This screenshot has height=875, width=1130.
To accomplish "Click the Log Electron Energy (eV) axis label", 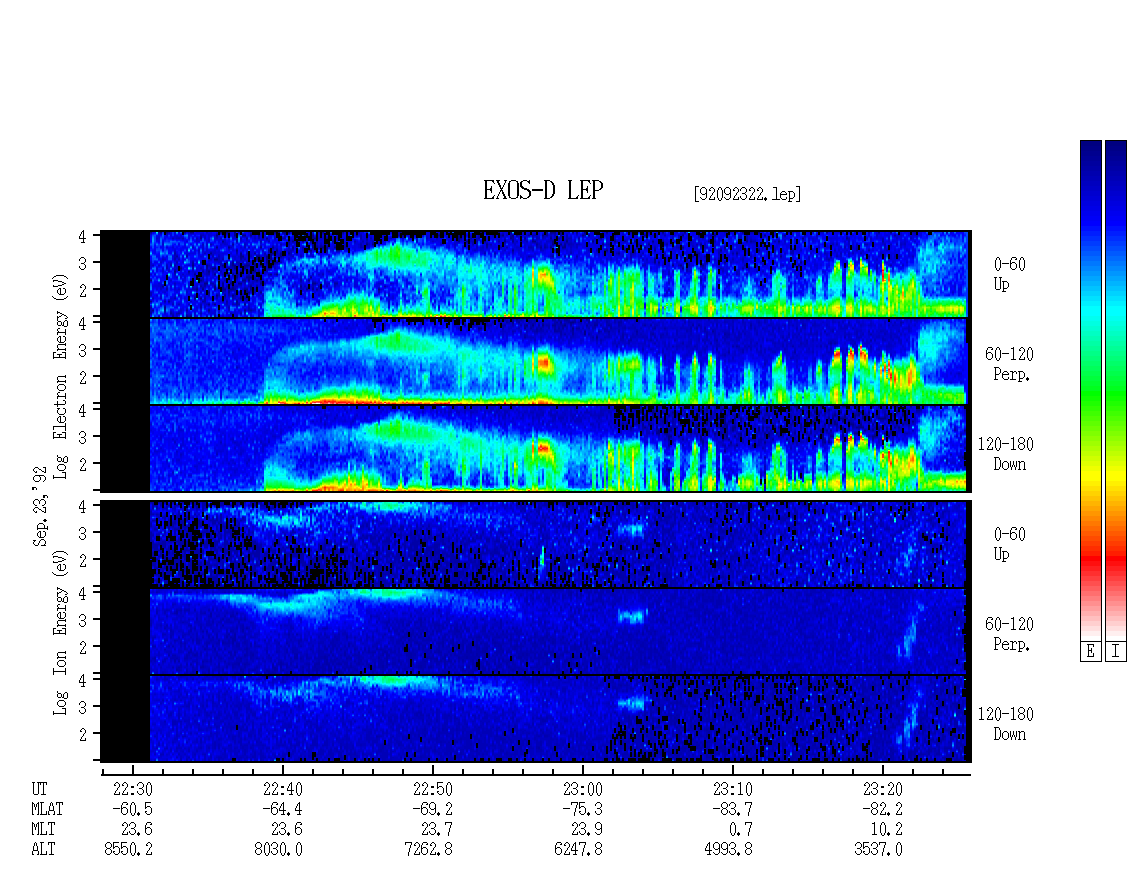I will click(x=61, y=376).
